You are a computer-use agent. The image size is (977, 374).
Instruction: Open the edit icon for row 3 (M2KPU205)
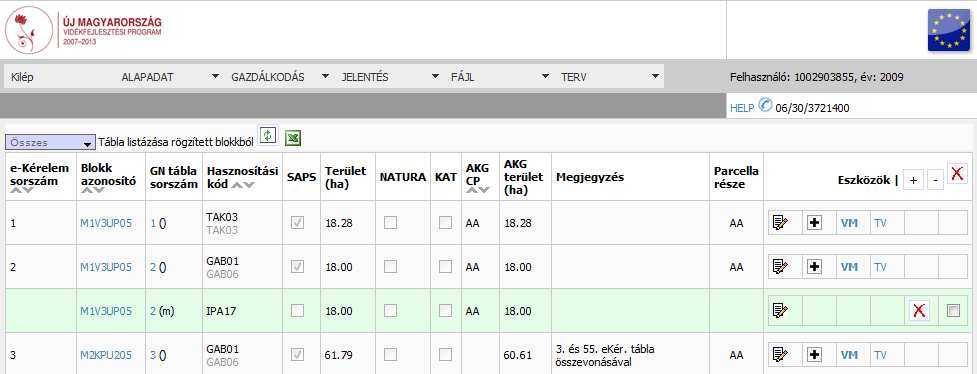click(x=780, y=355)
